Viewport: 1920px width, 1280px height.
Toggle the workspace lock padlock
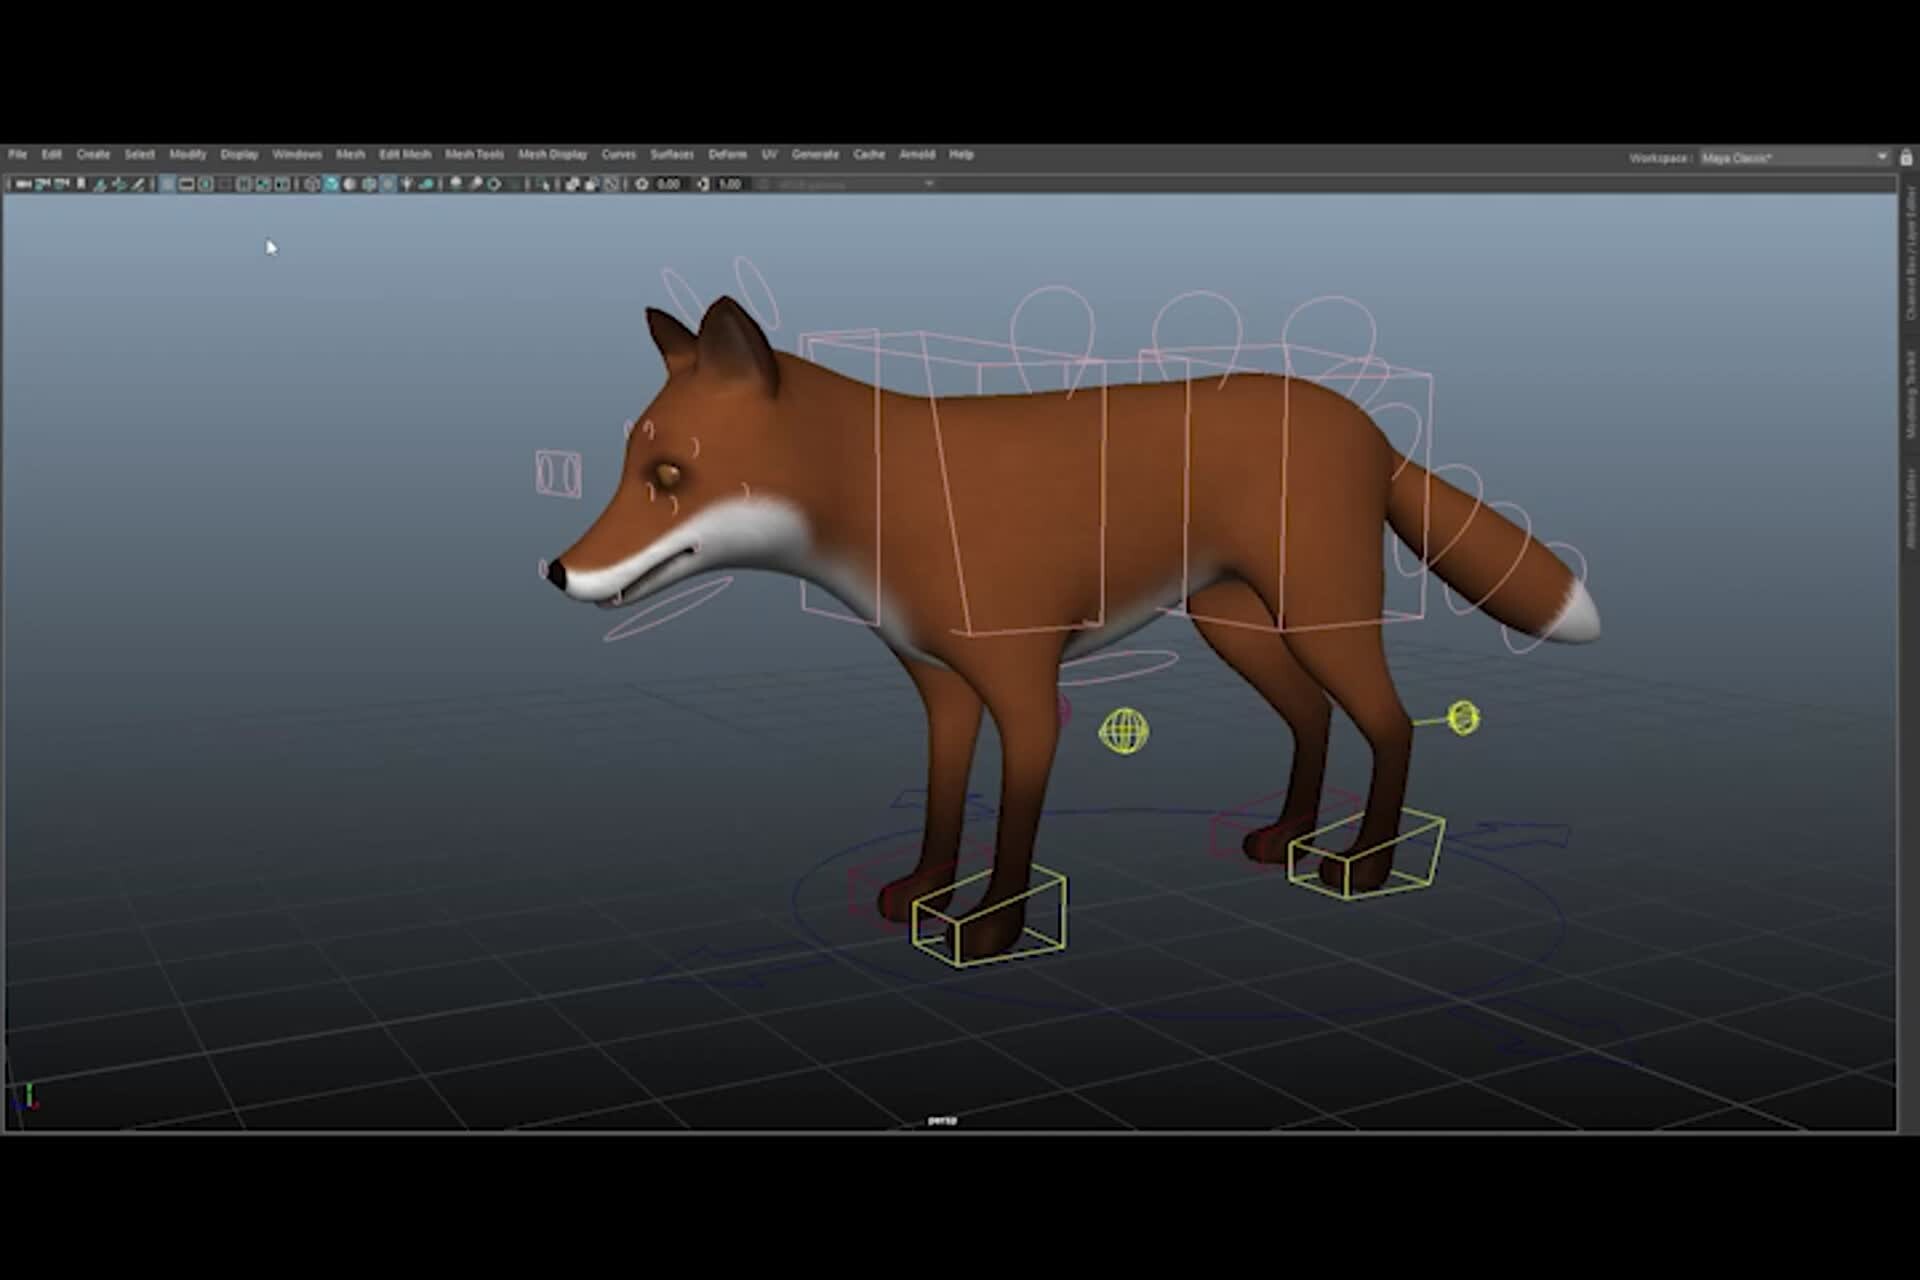pos(1905,158)
